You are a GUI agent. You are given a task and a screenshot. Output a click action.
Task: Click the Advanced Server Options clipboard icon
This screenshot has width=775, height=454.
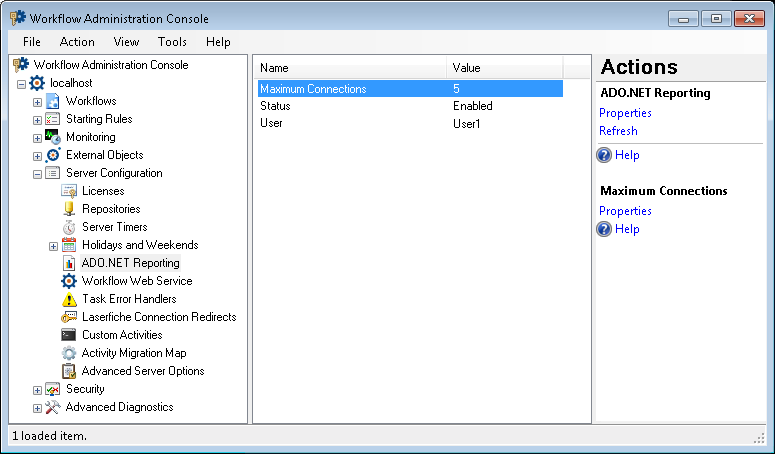click(x=69, y=371)
